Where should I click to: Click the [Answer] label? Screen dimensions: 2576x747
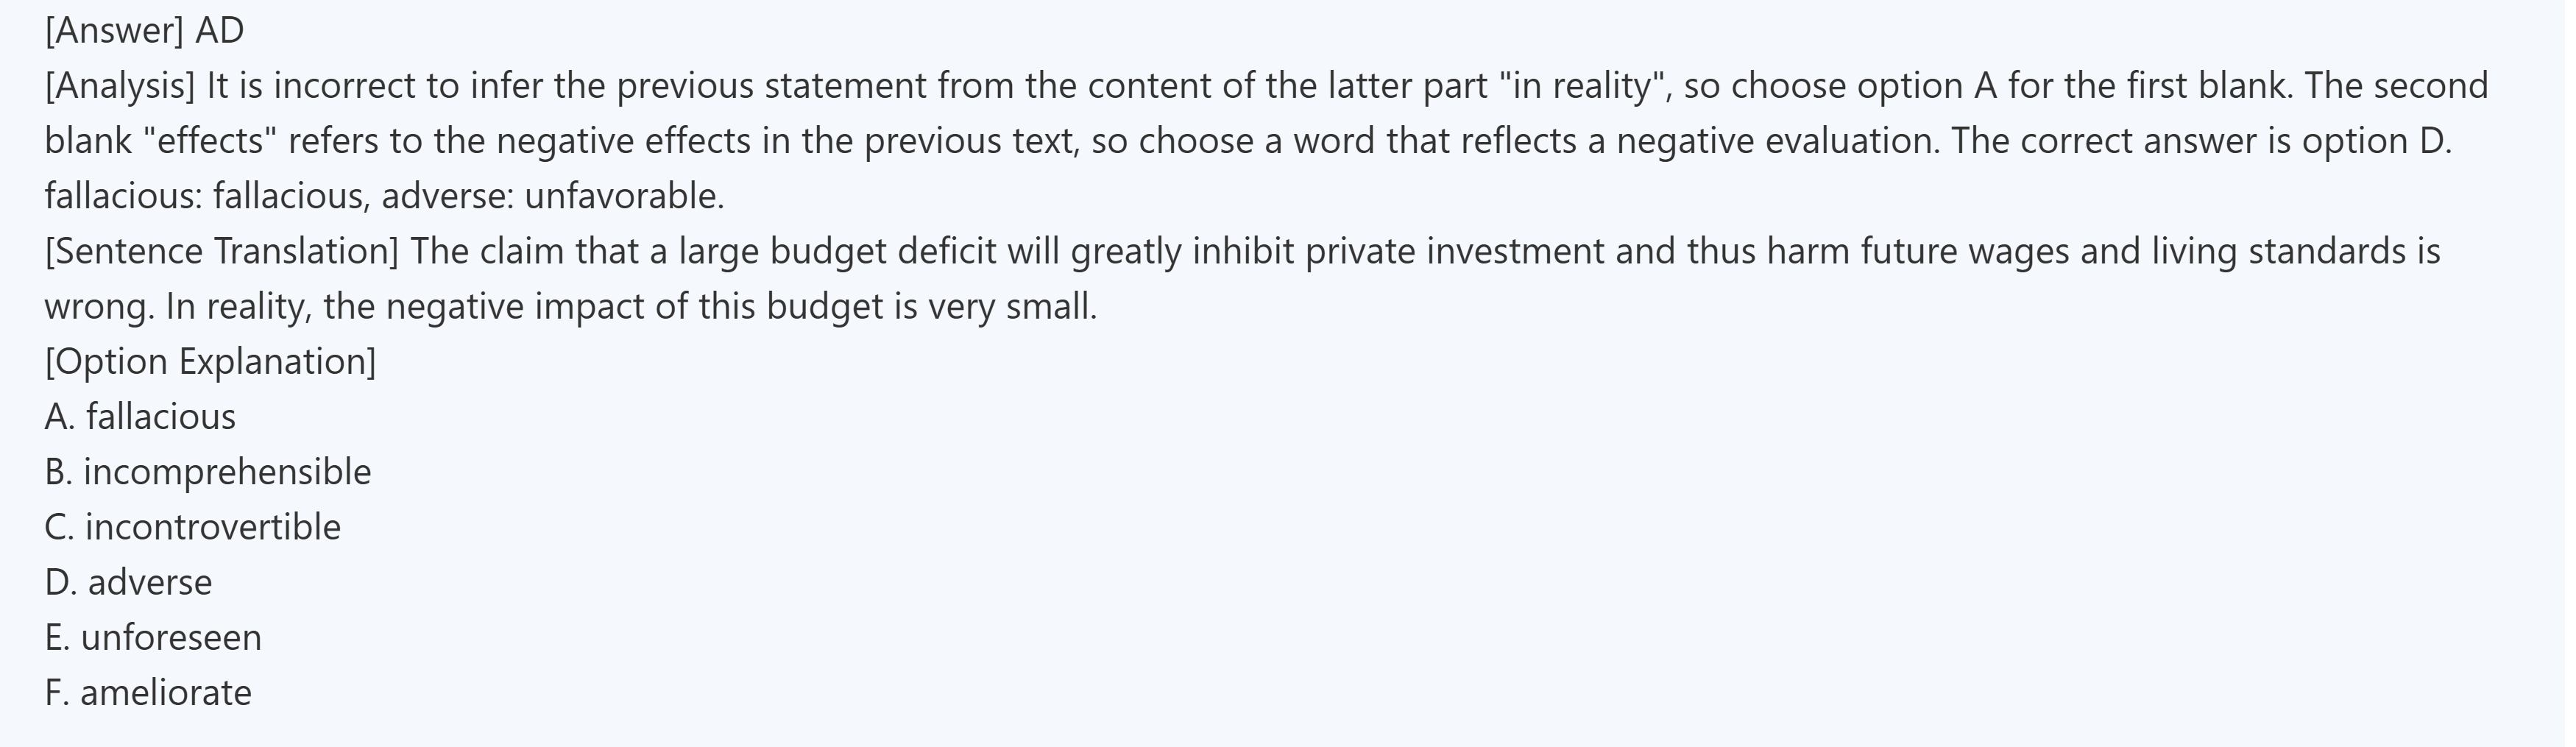pos(114,31)
